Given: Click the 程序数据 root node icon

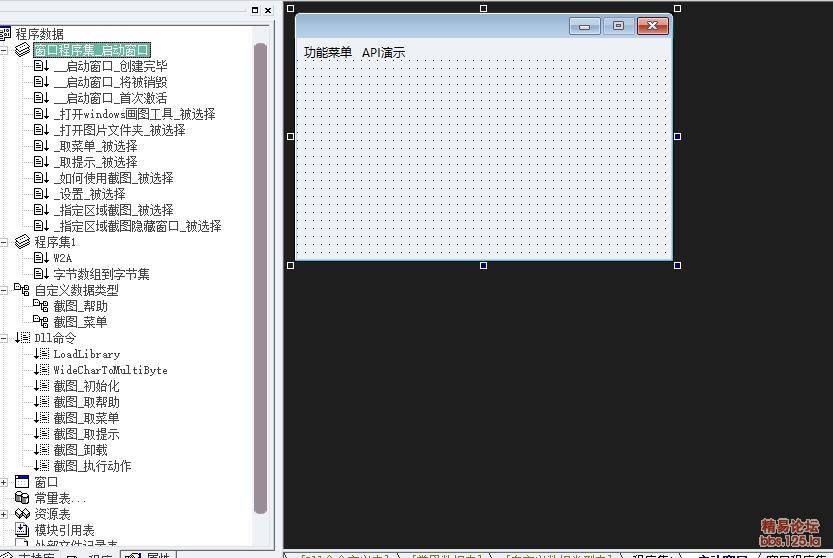Looking at the screenshot, I should tap(5, 34).
